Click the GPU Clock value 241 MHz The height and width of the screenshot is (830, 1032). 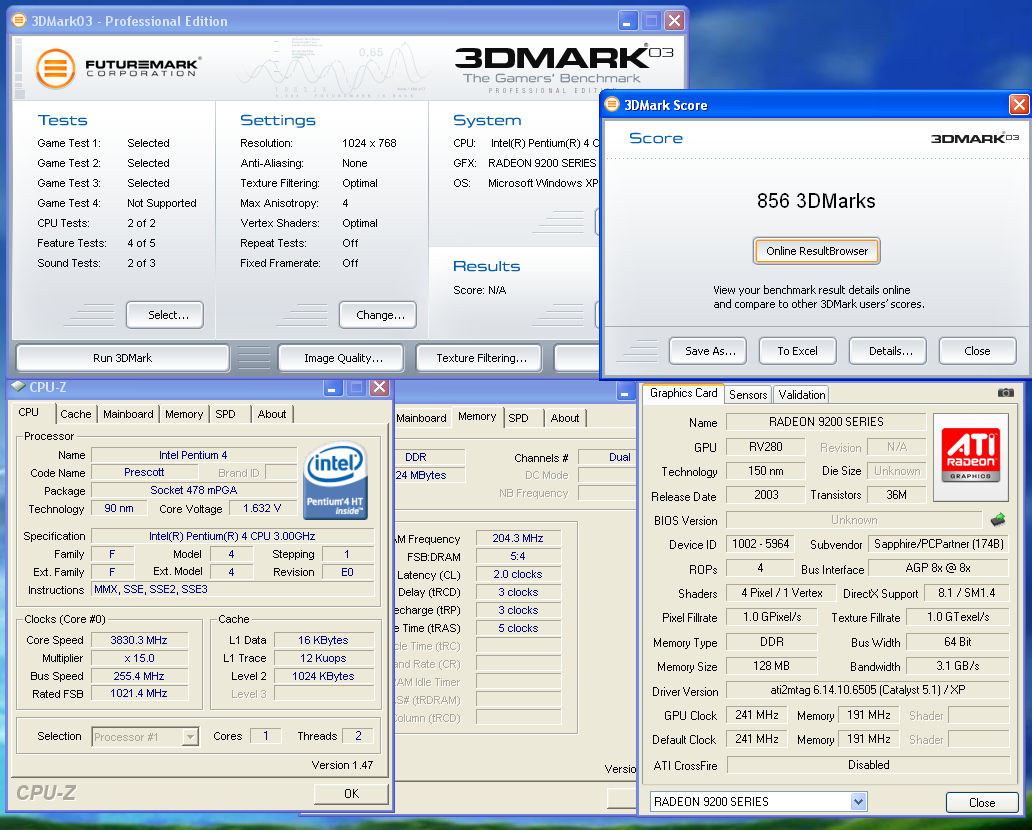click(x=757, y=715)
